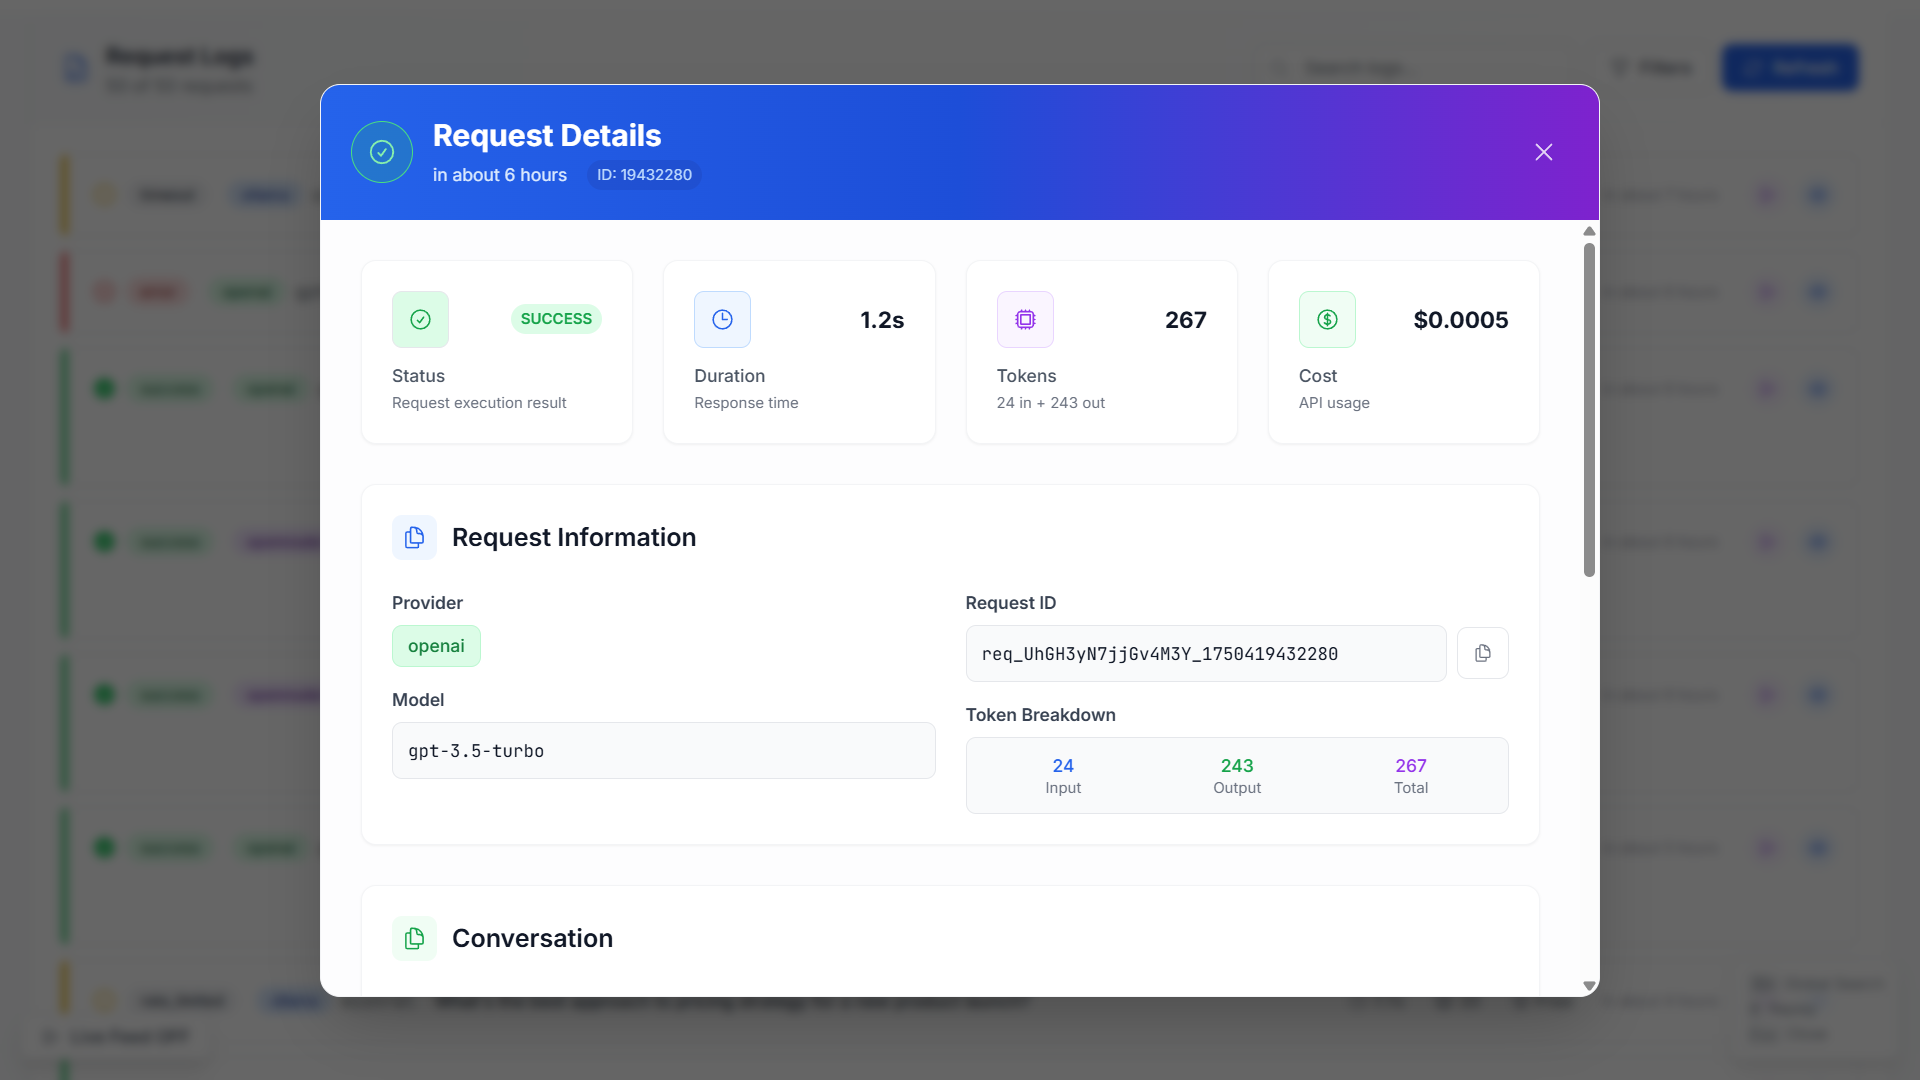This screenshot has height=1080, width=1920.
Task: Select the gpt-3.5-turbo model field
Action: [663, 751]
